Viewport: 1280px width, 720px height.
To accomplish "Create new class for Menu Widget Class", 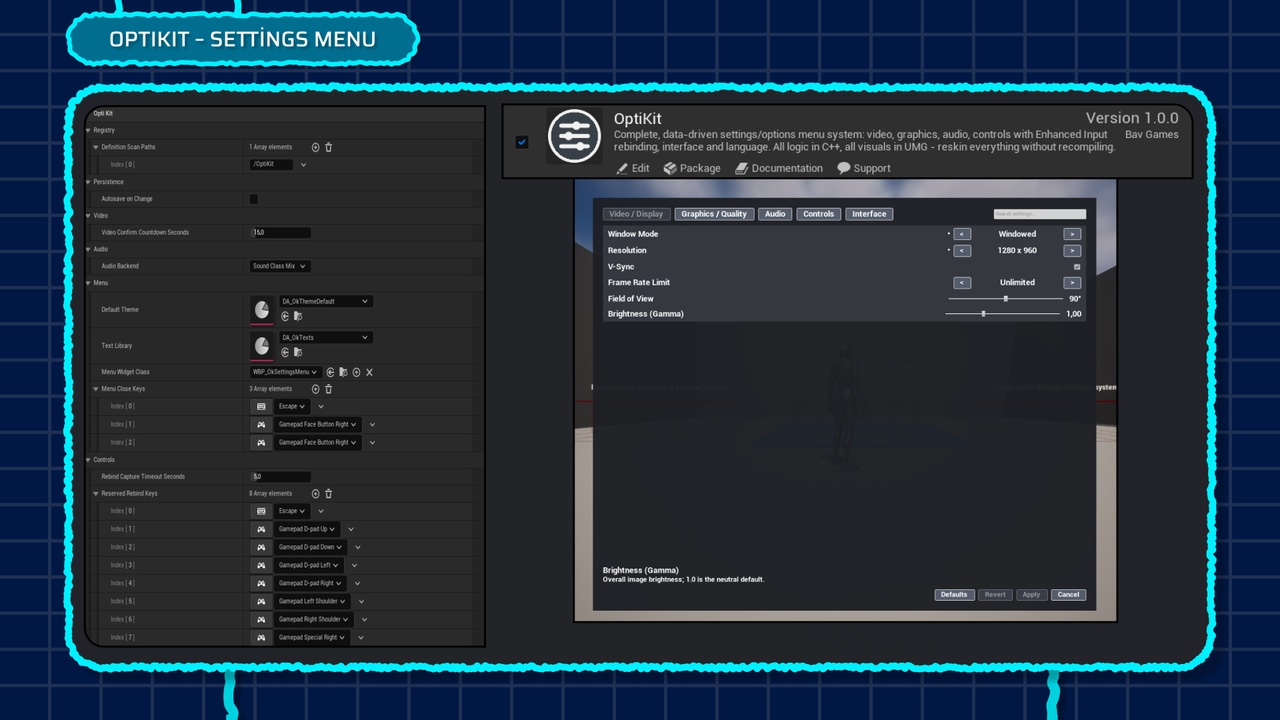I will (356, 372).
